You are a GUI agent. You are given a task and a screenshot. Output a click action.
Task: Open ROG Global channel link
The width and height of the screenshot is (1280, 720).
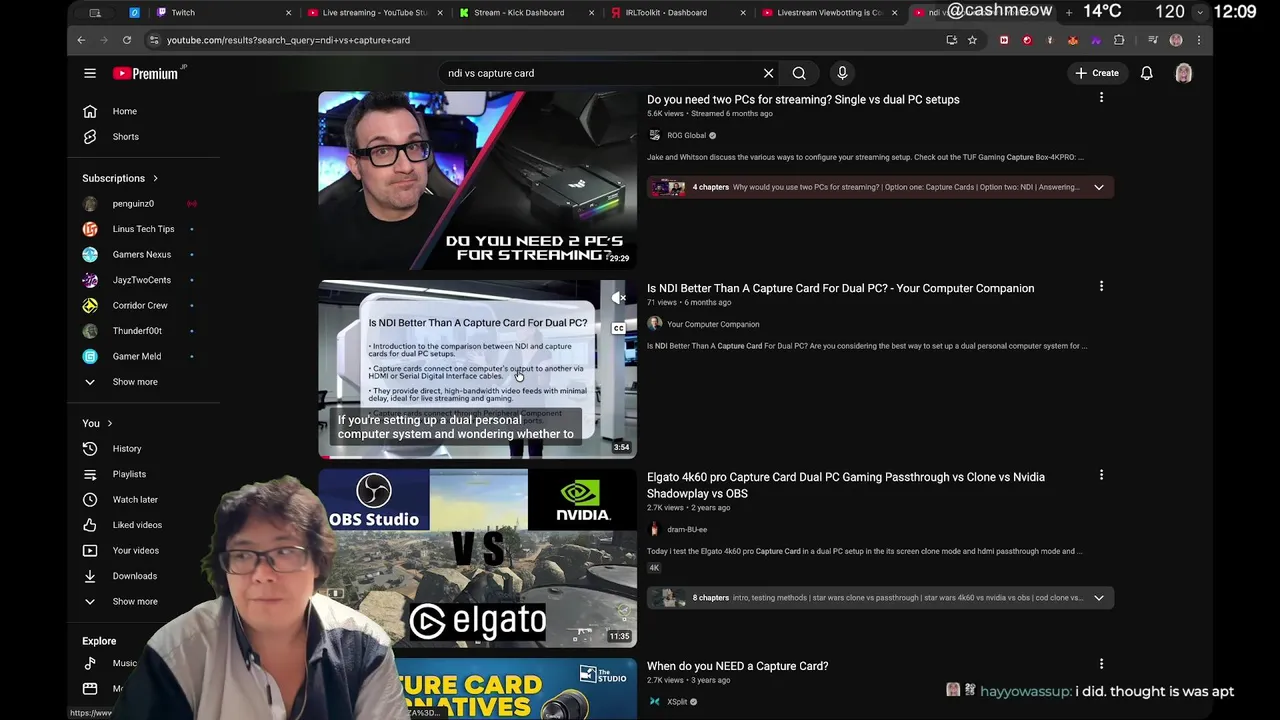(x=686, y=135)
